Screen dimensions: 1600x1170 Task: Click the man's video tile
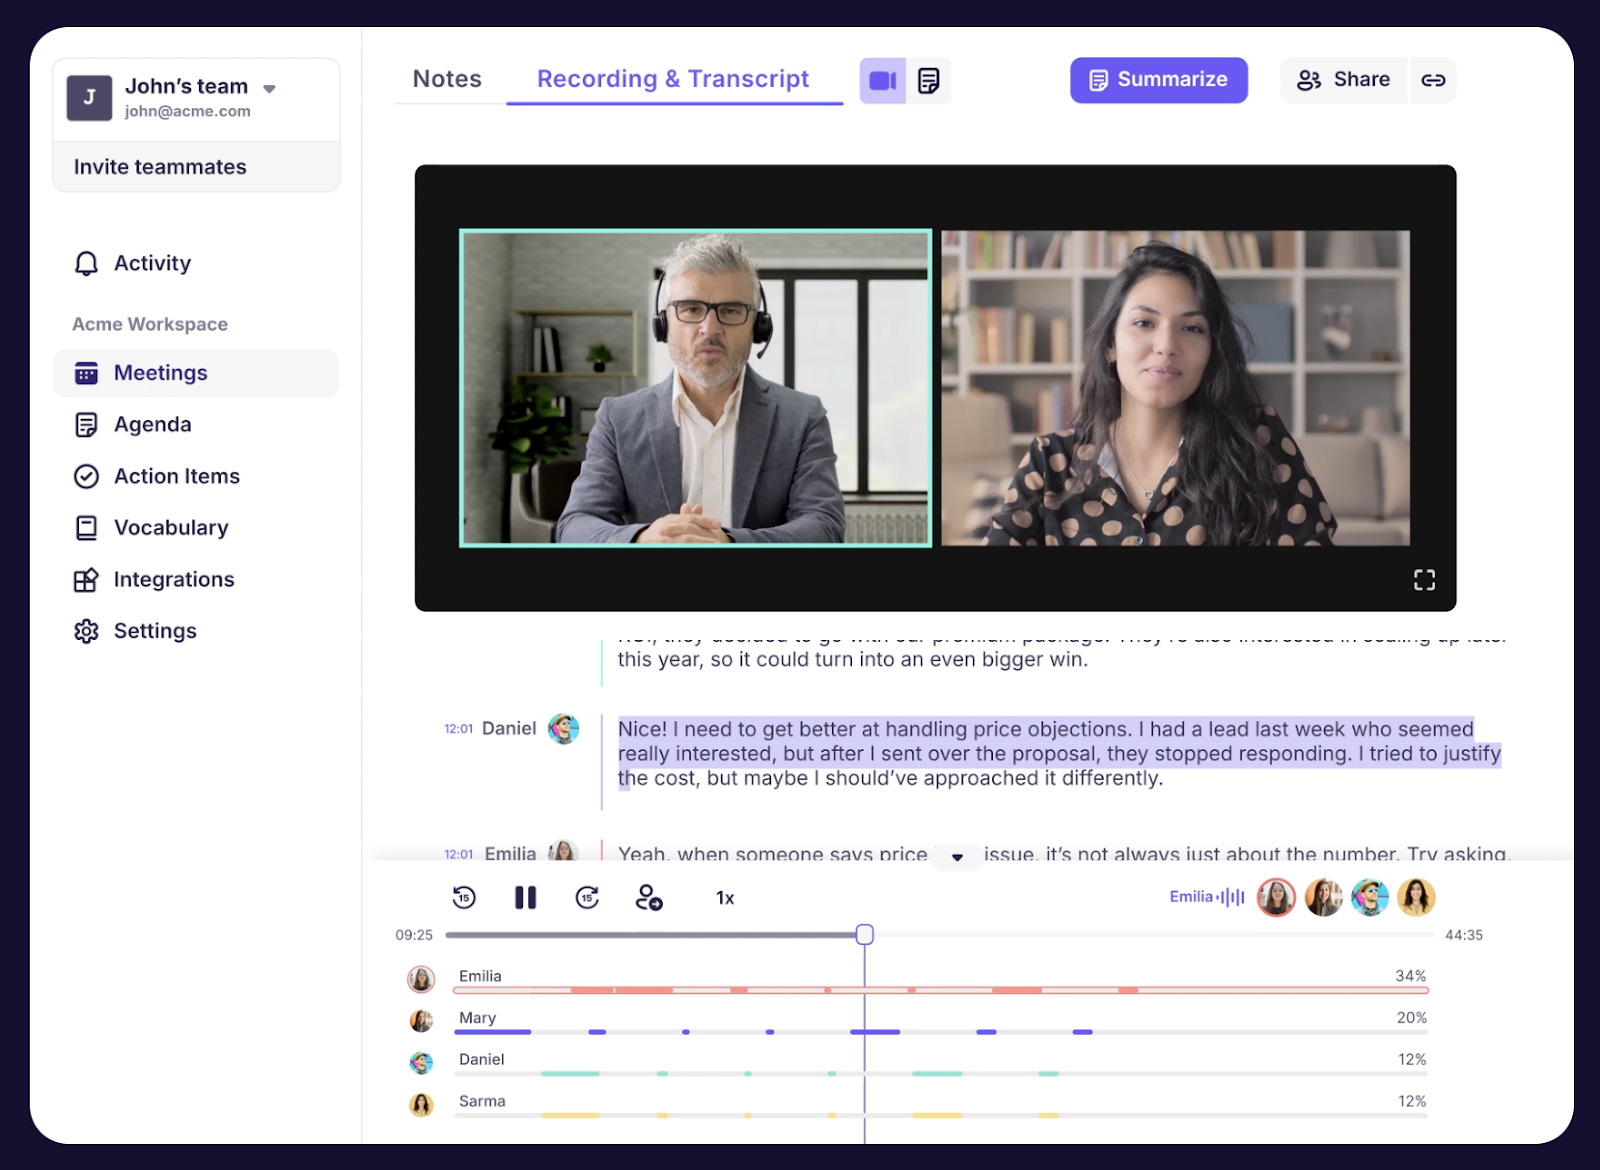(x=695, y=388)
